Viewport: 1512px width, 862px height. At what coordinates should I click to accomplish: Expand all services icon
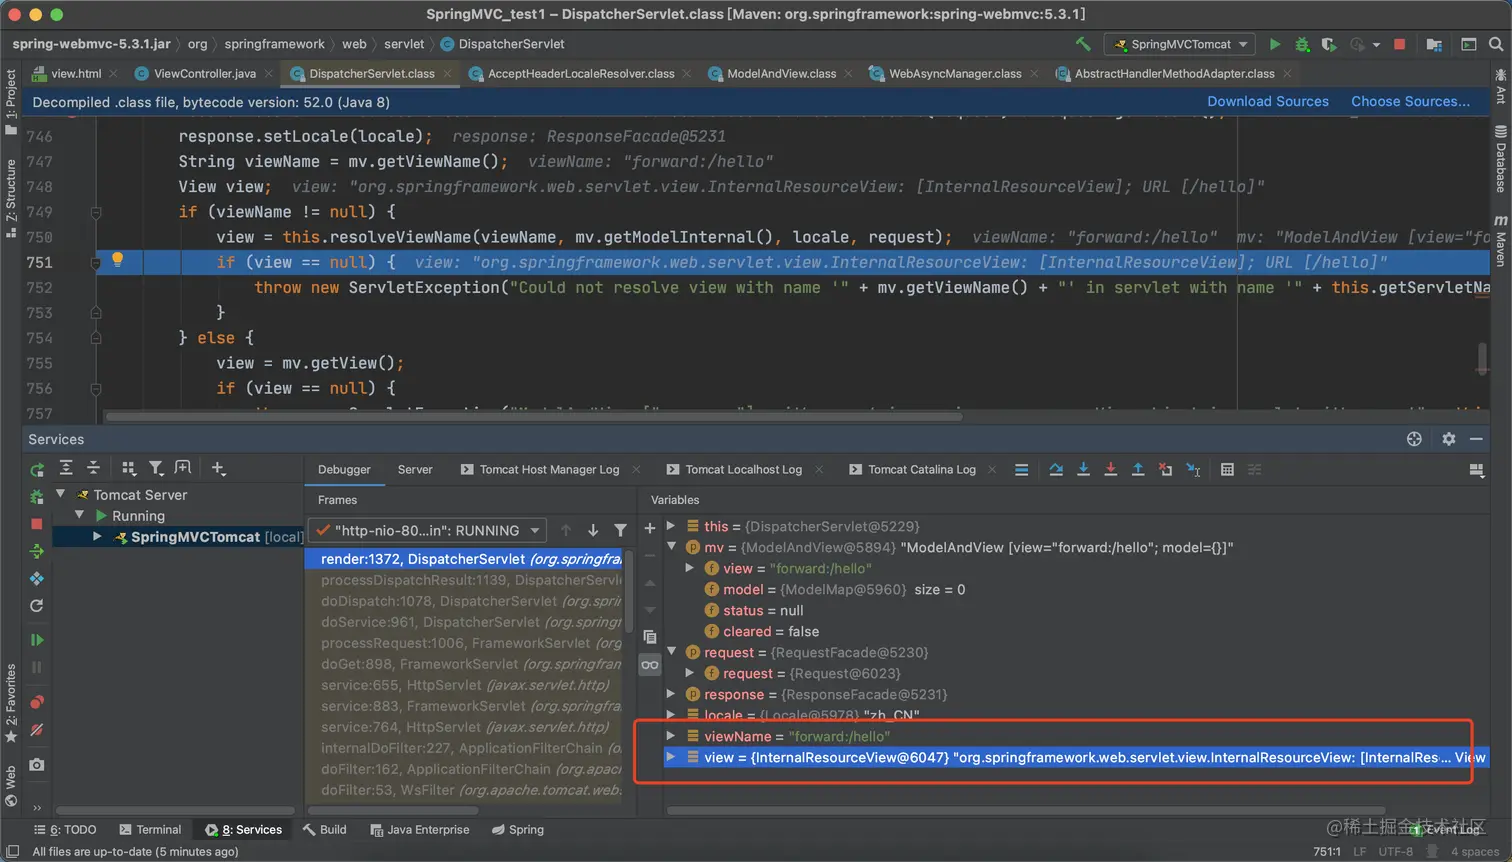[66, 468]
